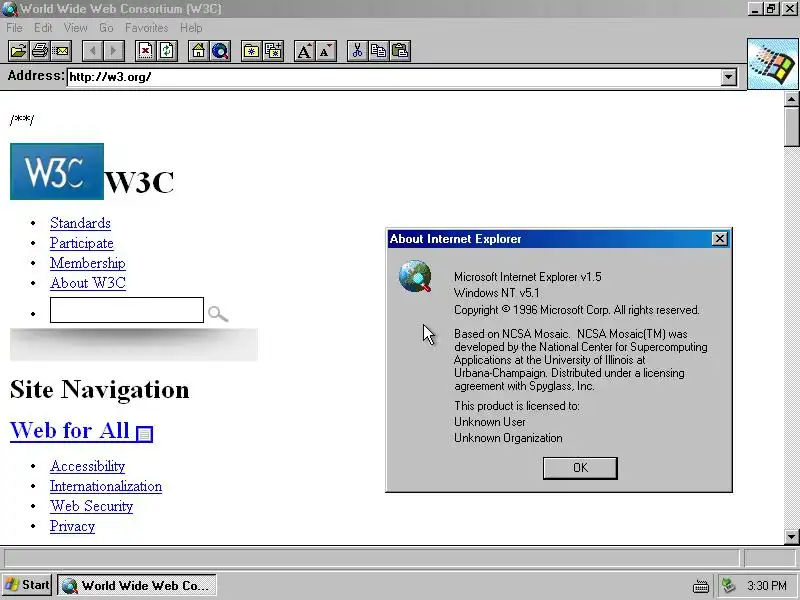Viewport: 800px width, 600px height.
Task: Click the vertical scrollbar up arrow
Action: 792,99
